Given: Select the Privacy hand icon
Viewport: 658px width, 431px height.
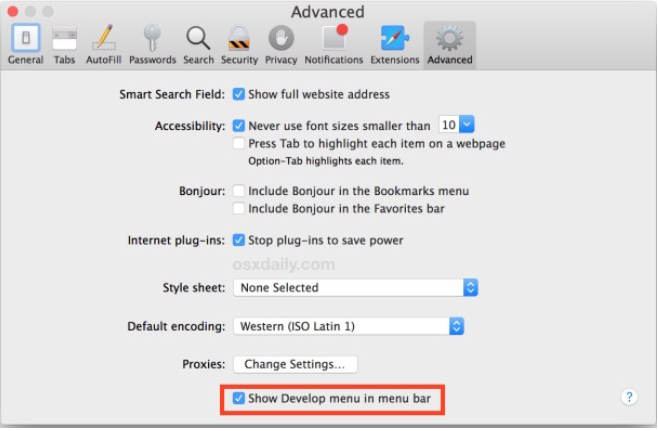Looking at the screenshot, I should click(x=281, y=45).
